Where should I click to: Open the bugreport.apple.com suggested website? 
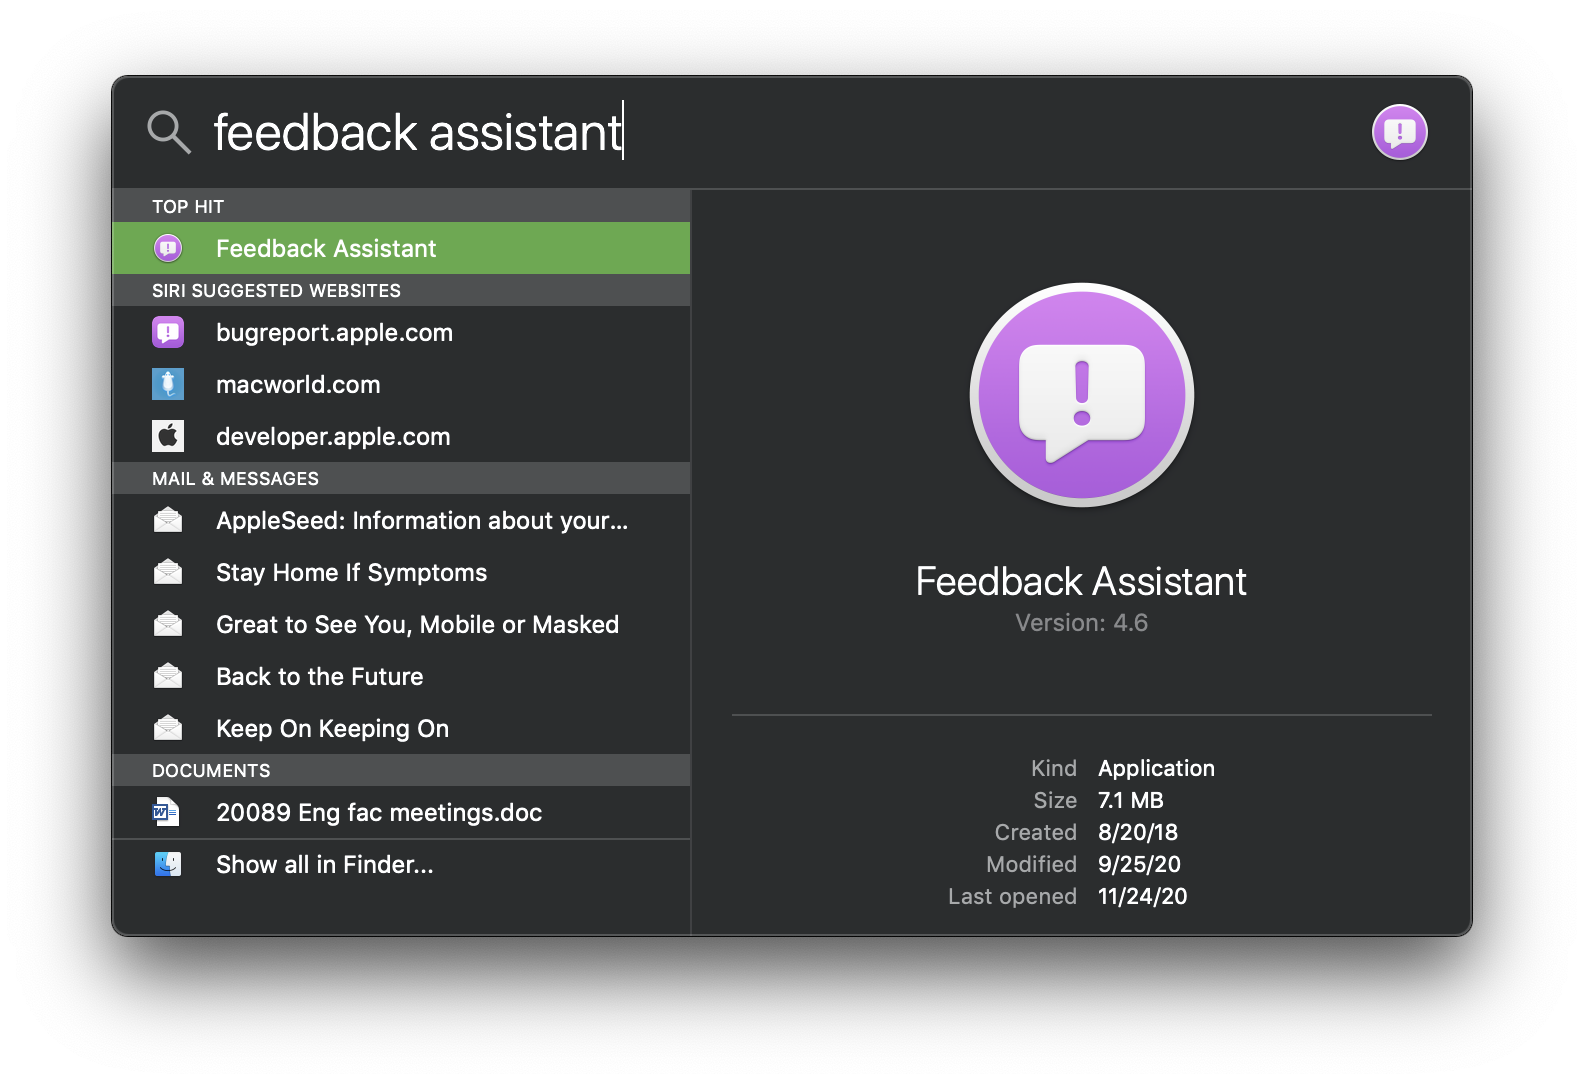(x=401, y=332)
